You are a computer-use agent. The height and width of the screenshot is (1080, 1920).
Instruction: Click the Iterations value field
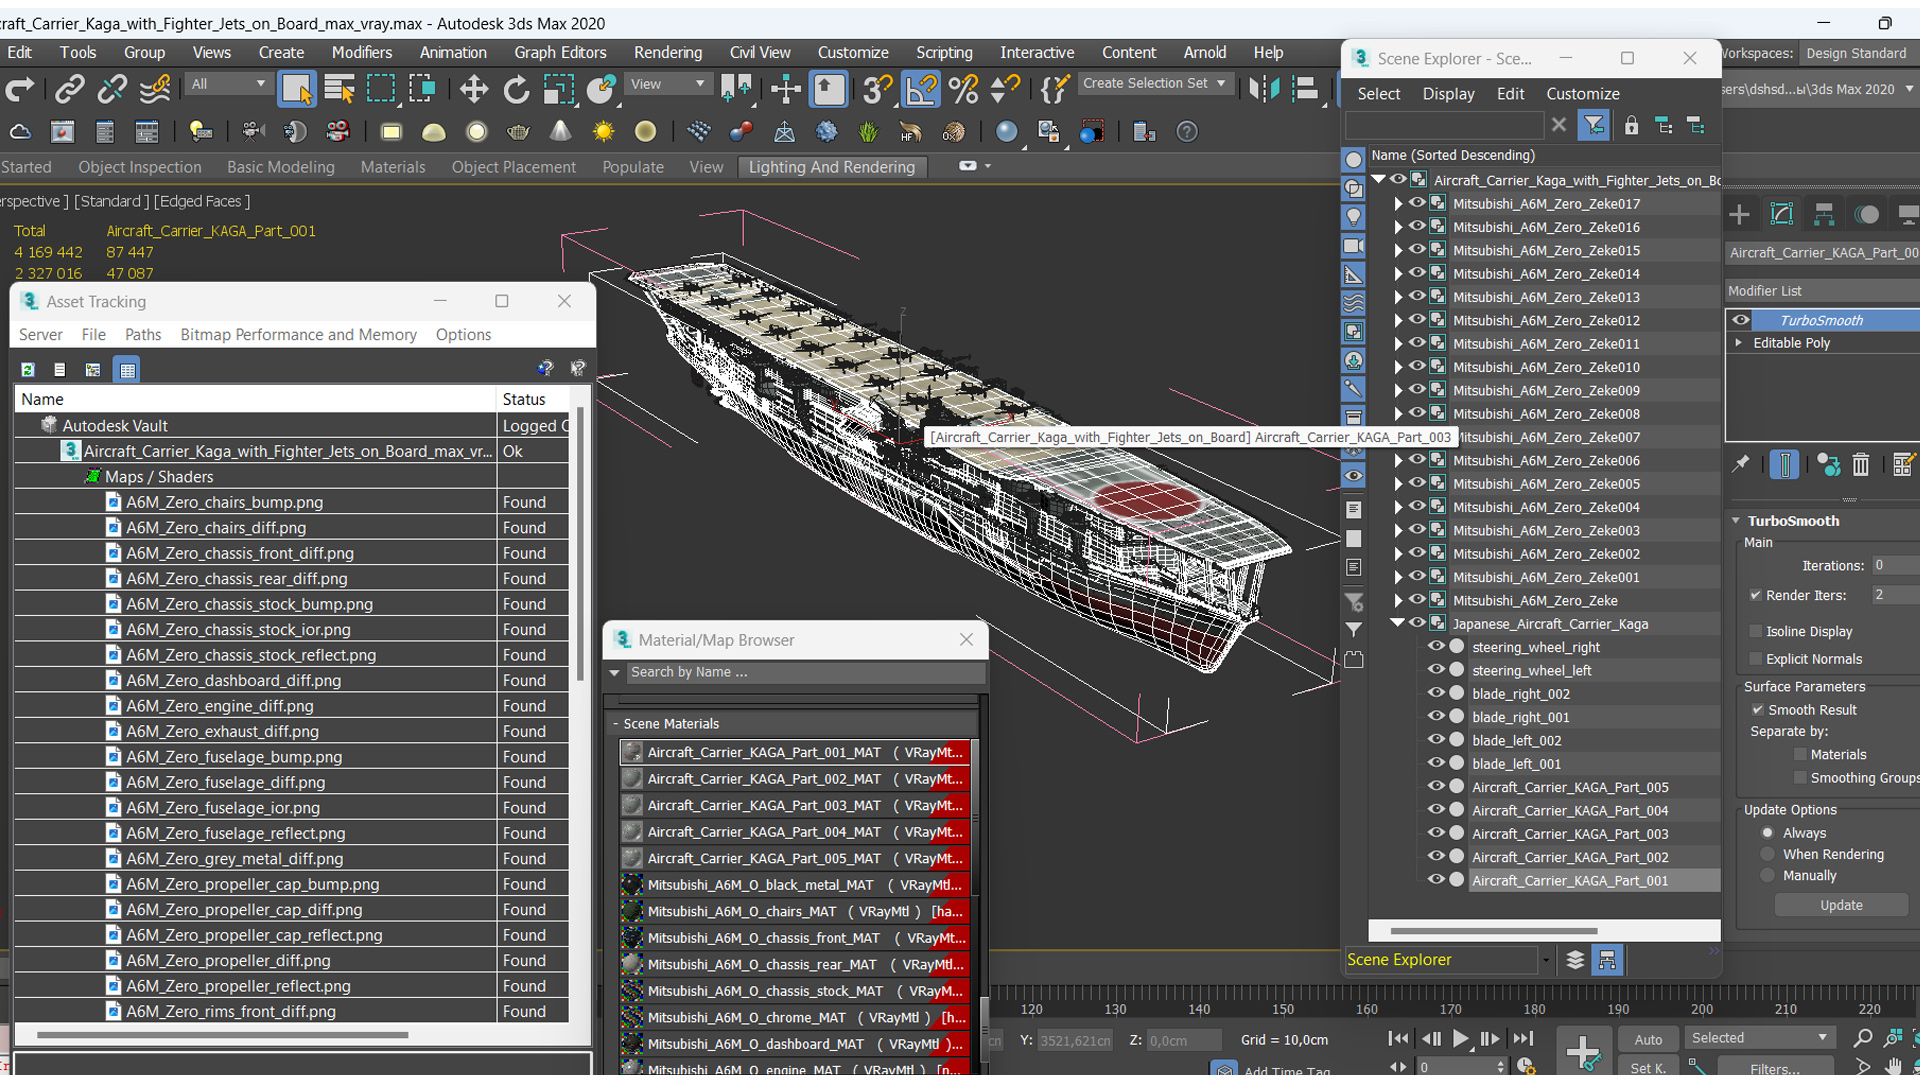click(x=1893, y=566)
